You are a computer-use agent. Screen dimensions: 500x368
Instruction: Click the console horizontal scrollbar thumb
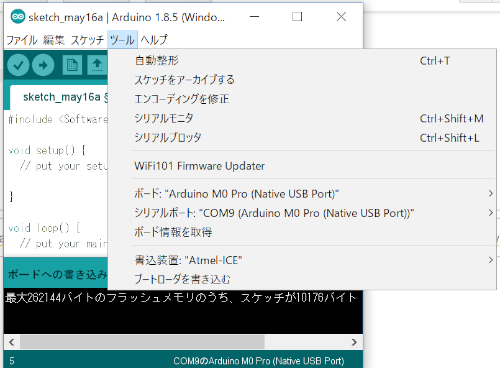142,342
